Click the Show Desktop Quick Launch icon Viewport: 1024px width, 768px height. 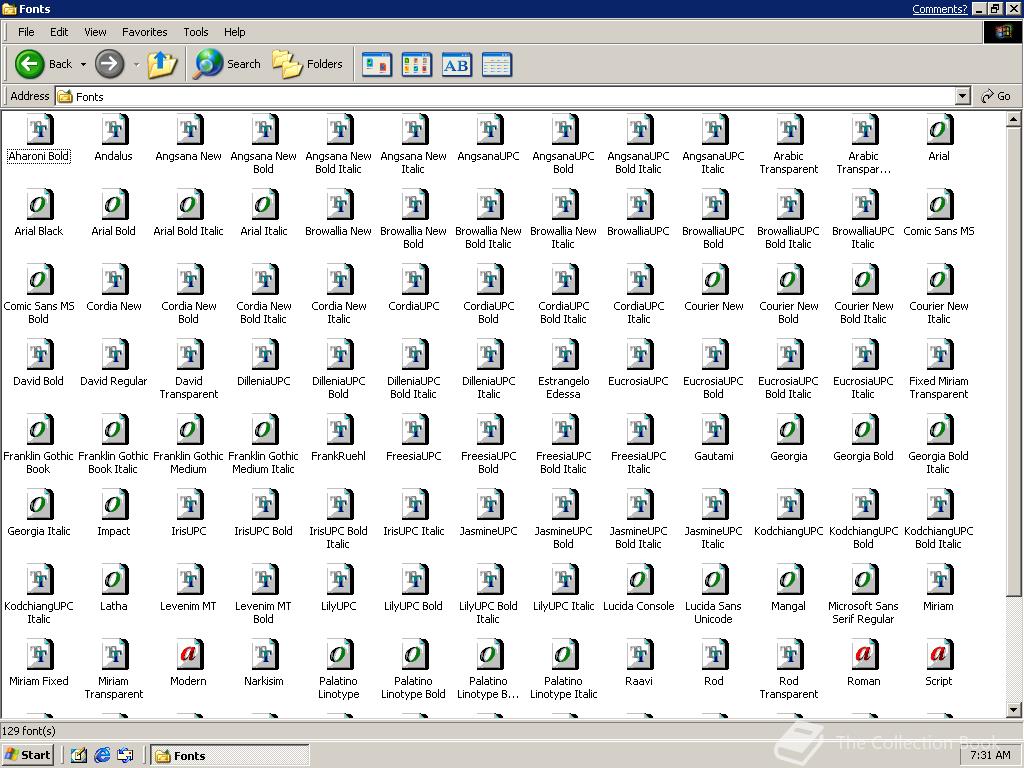point(79,755)
